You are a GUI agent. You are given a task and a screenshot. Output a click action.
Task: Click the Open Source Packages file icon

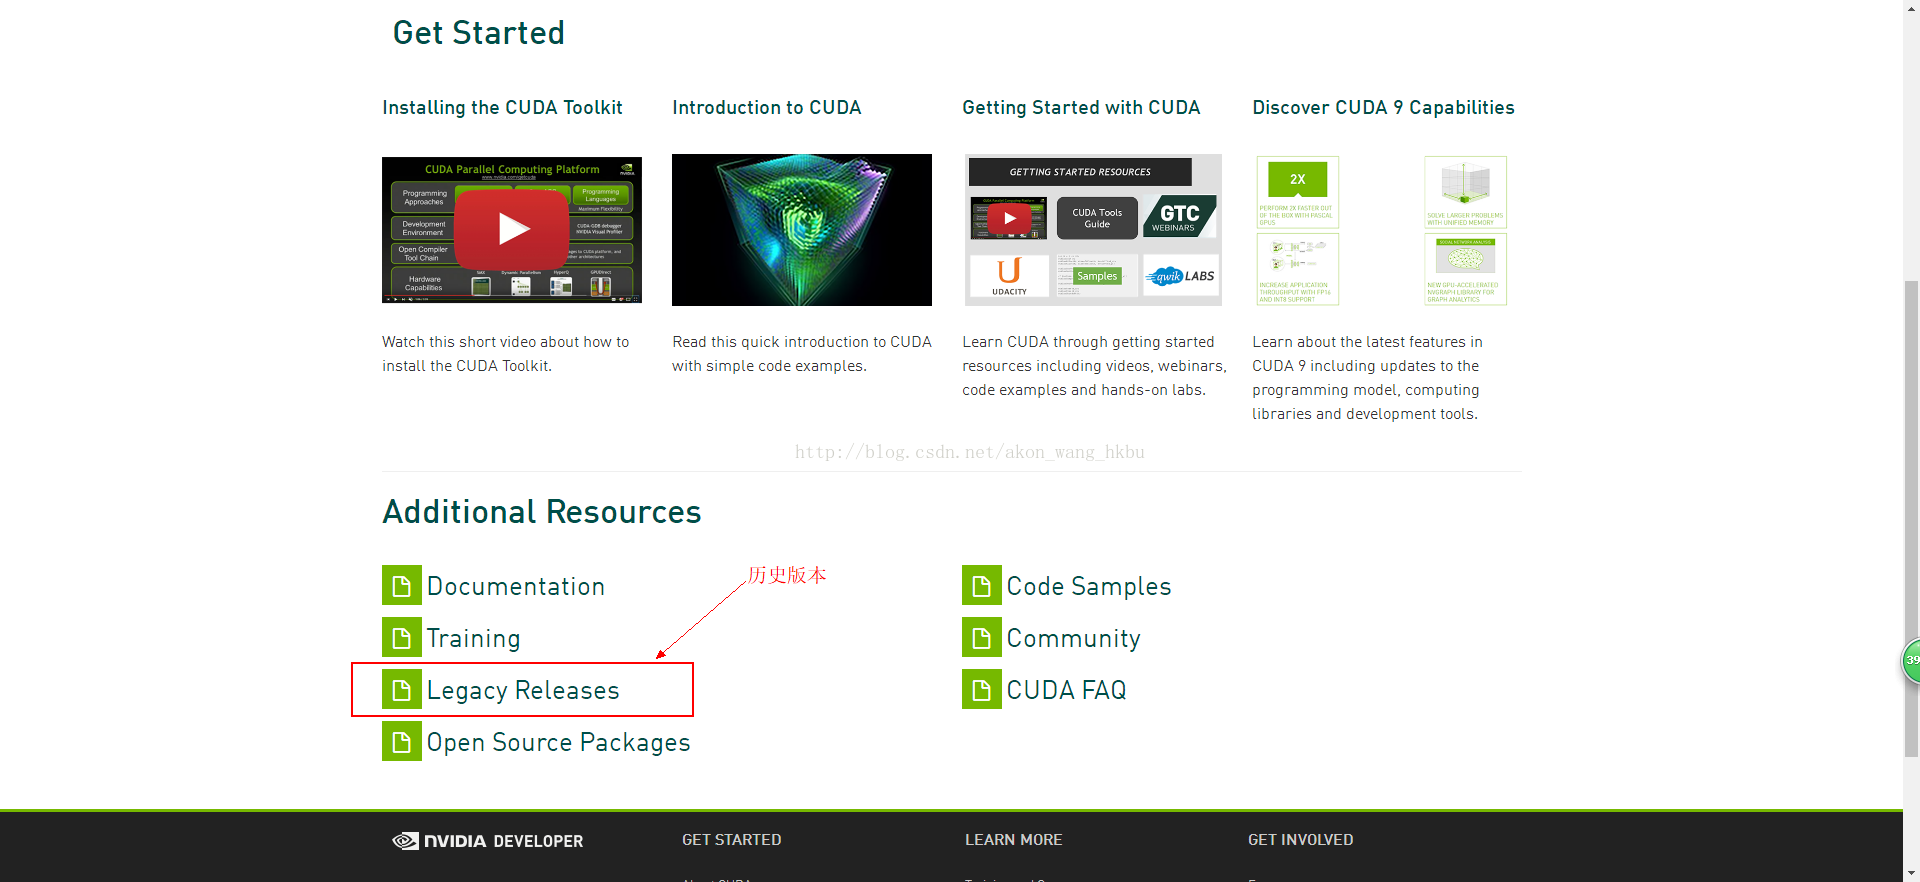click(401, 741)
